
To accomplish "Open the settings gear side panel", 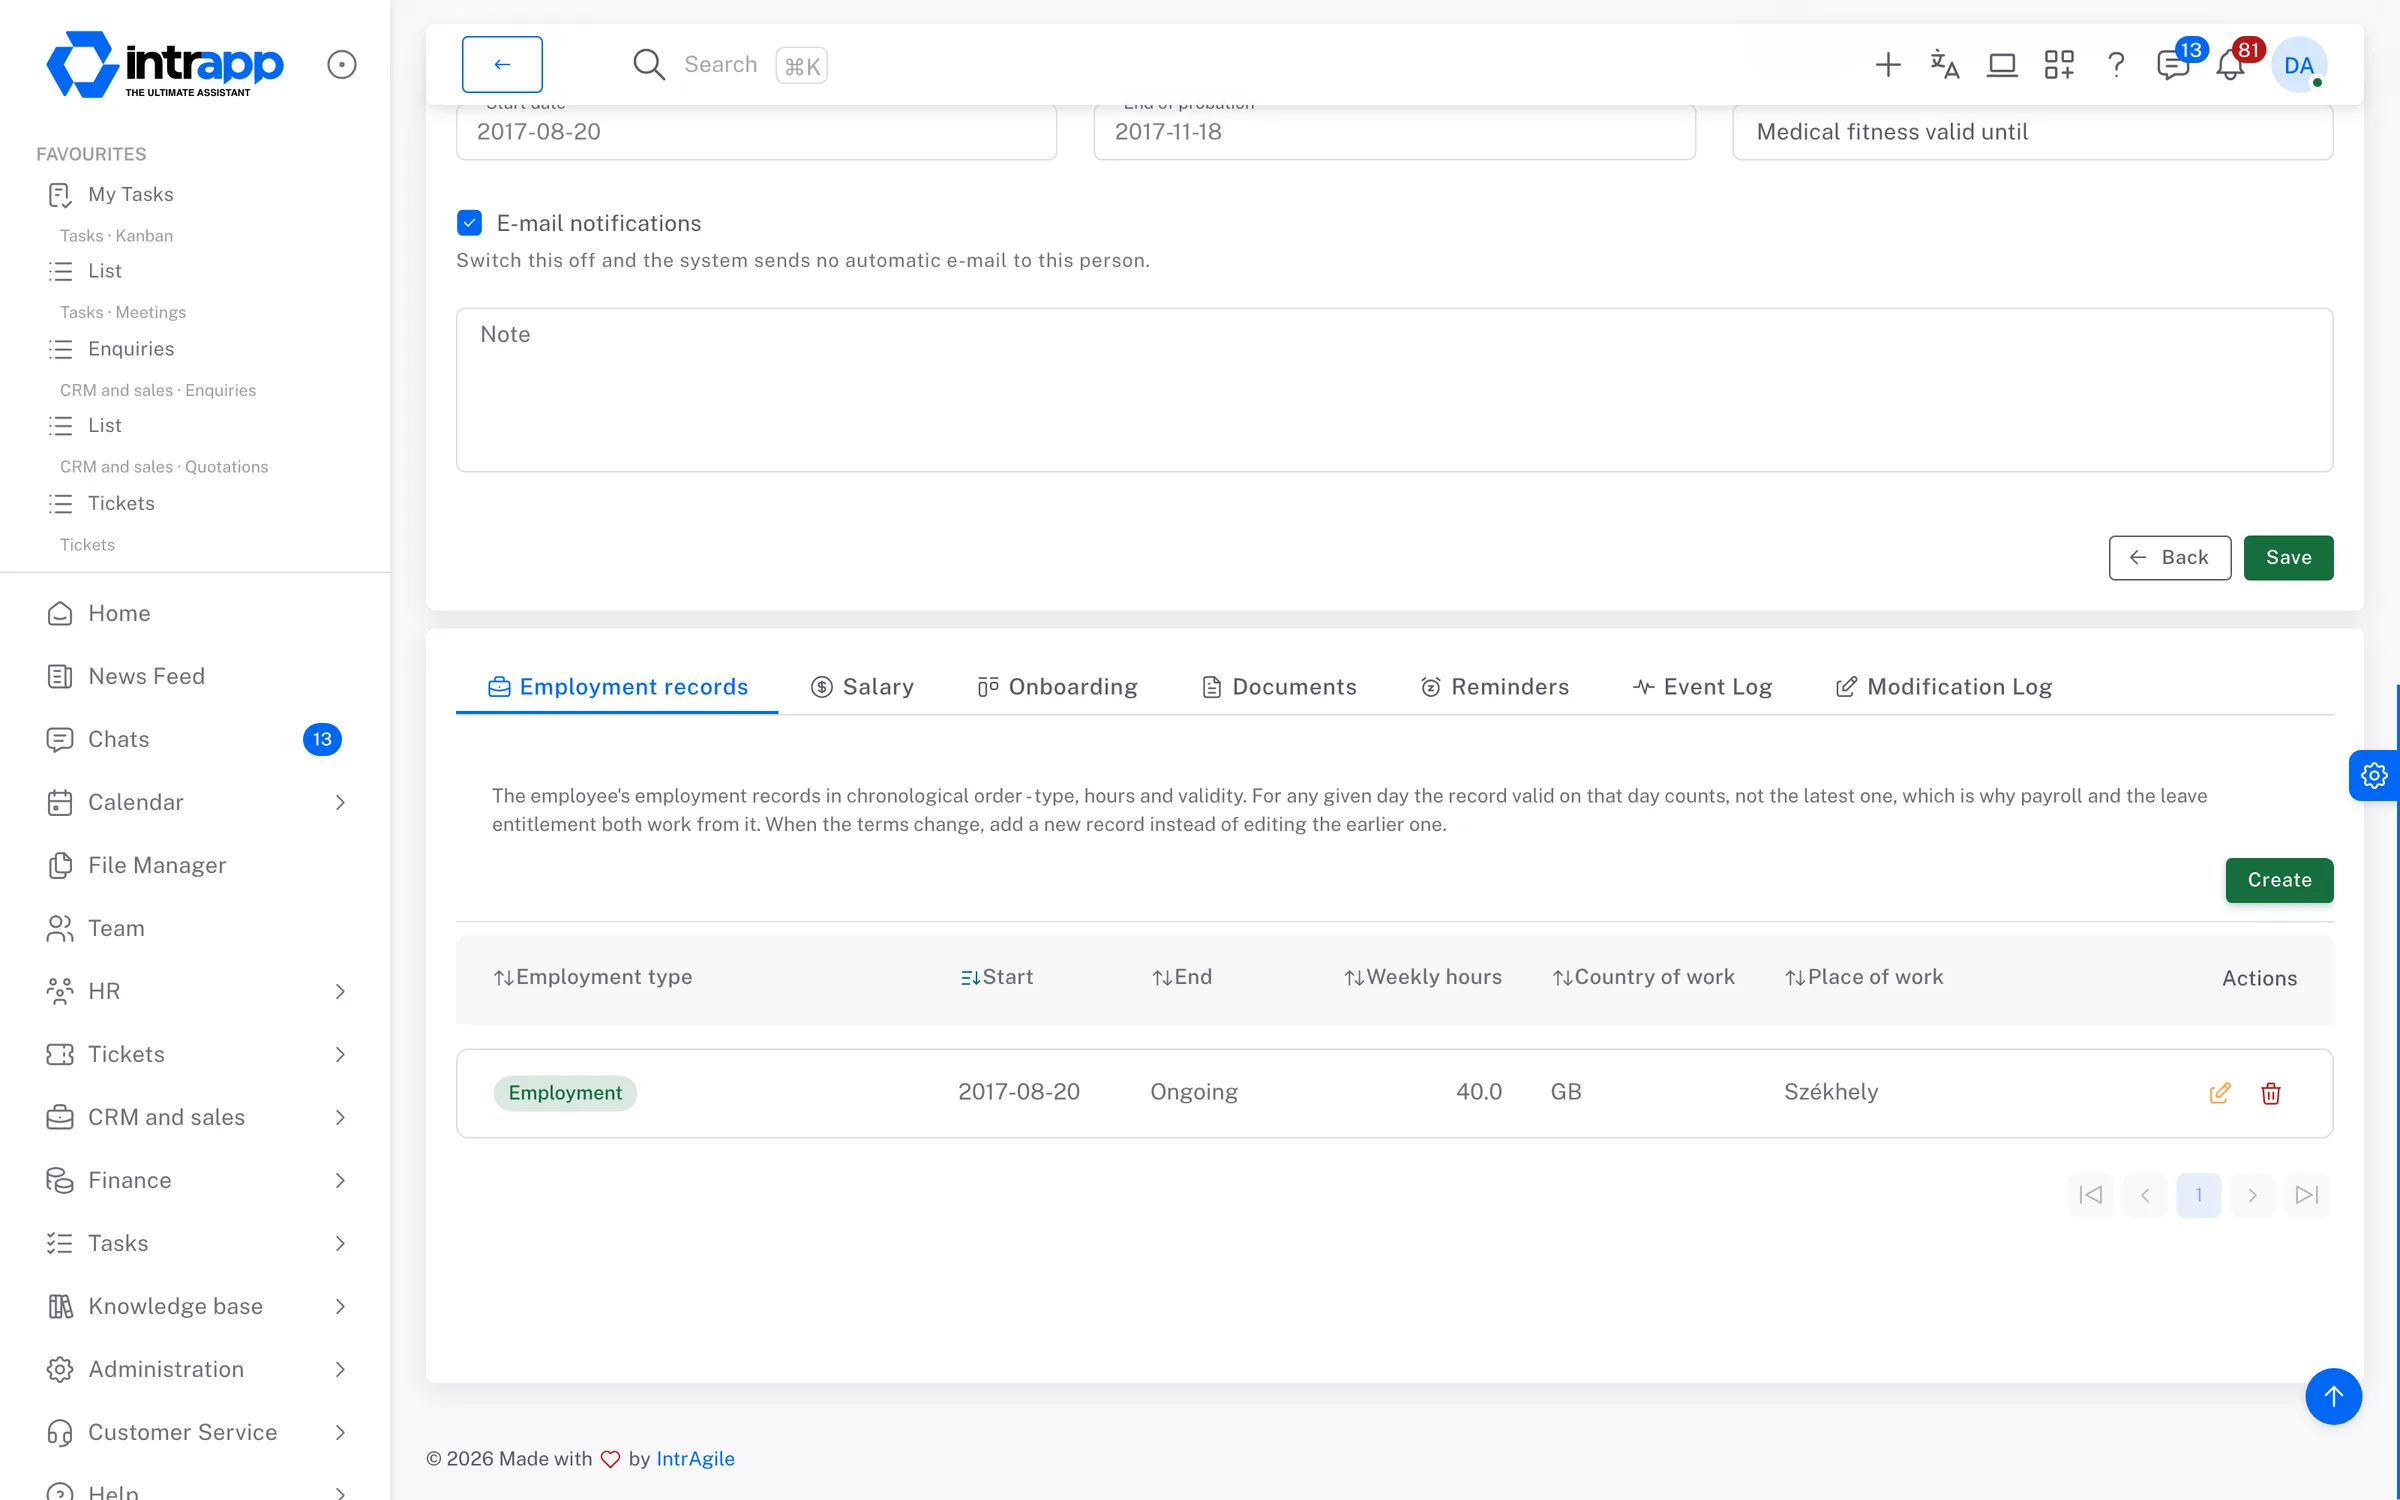I will 2373,775.
